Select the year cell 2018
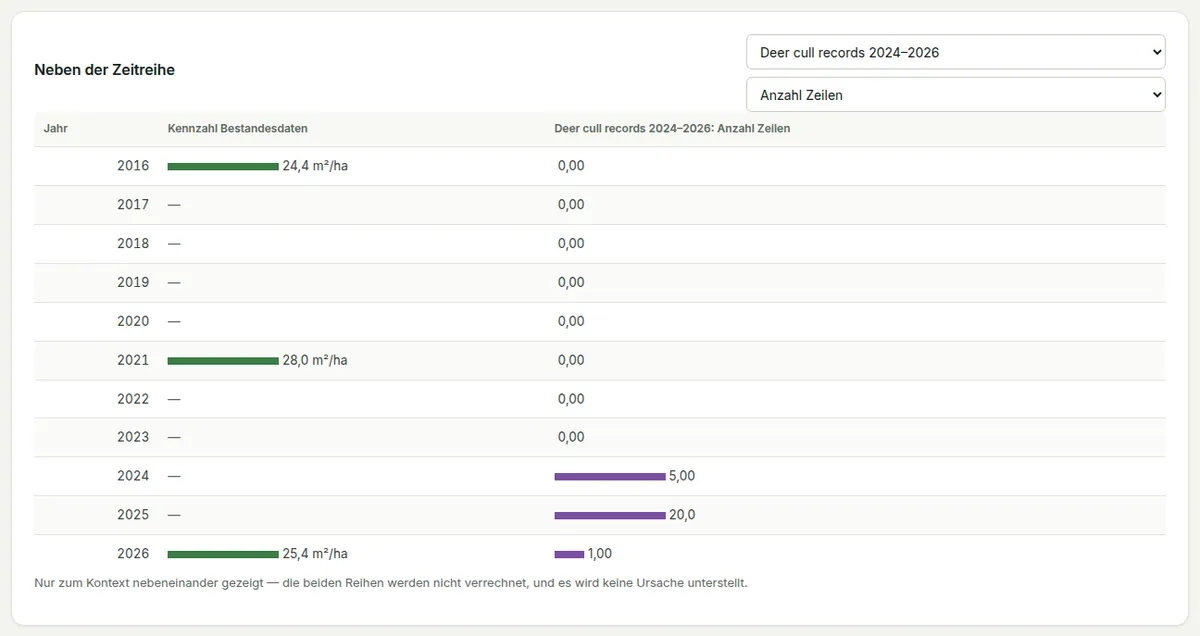Viewport: 1200px width, 636px height. click(x=133, y=244)
